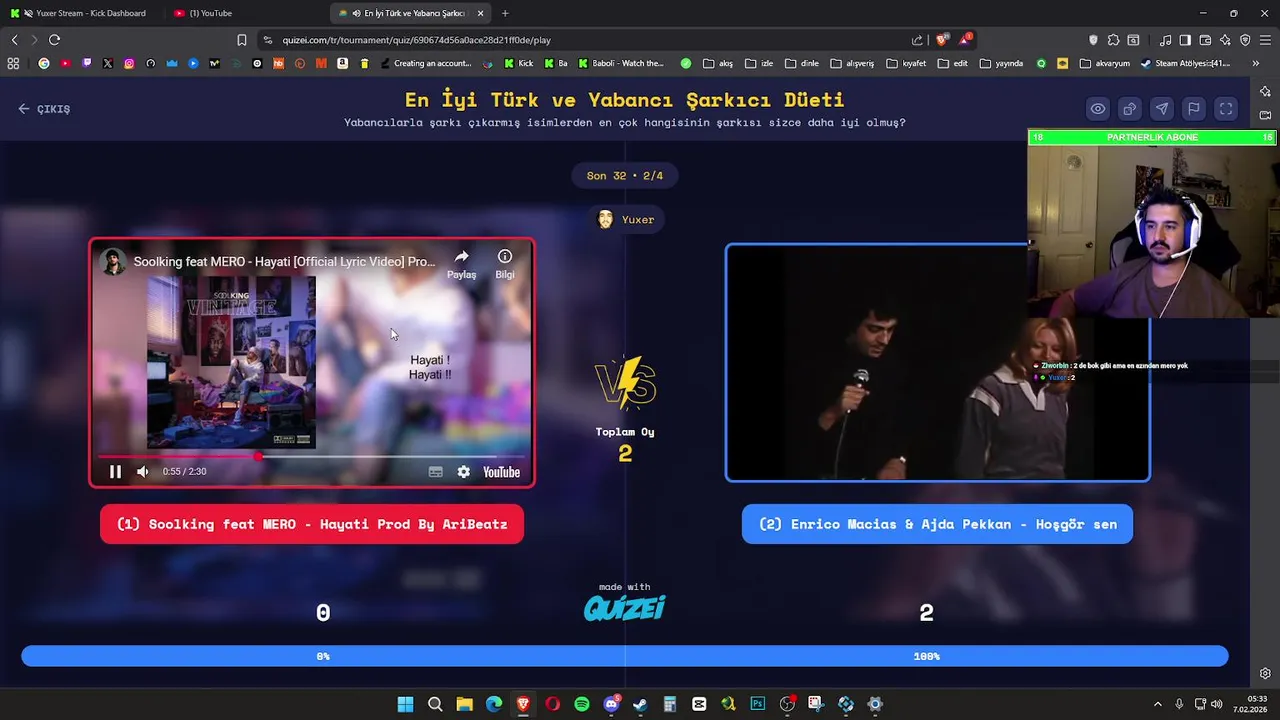The height and width of the screenshot is (720, 1280).
Task: Open OBS Studio from taskbar
Action: (787, 704)
